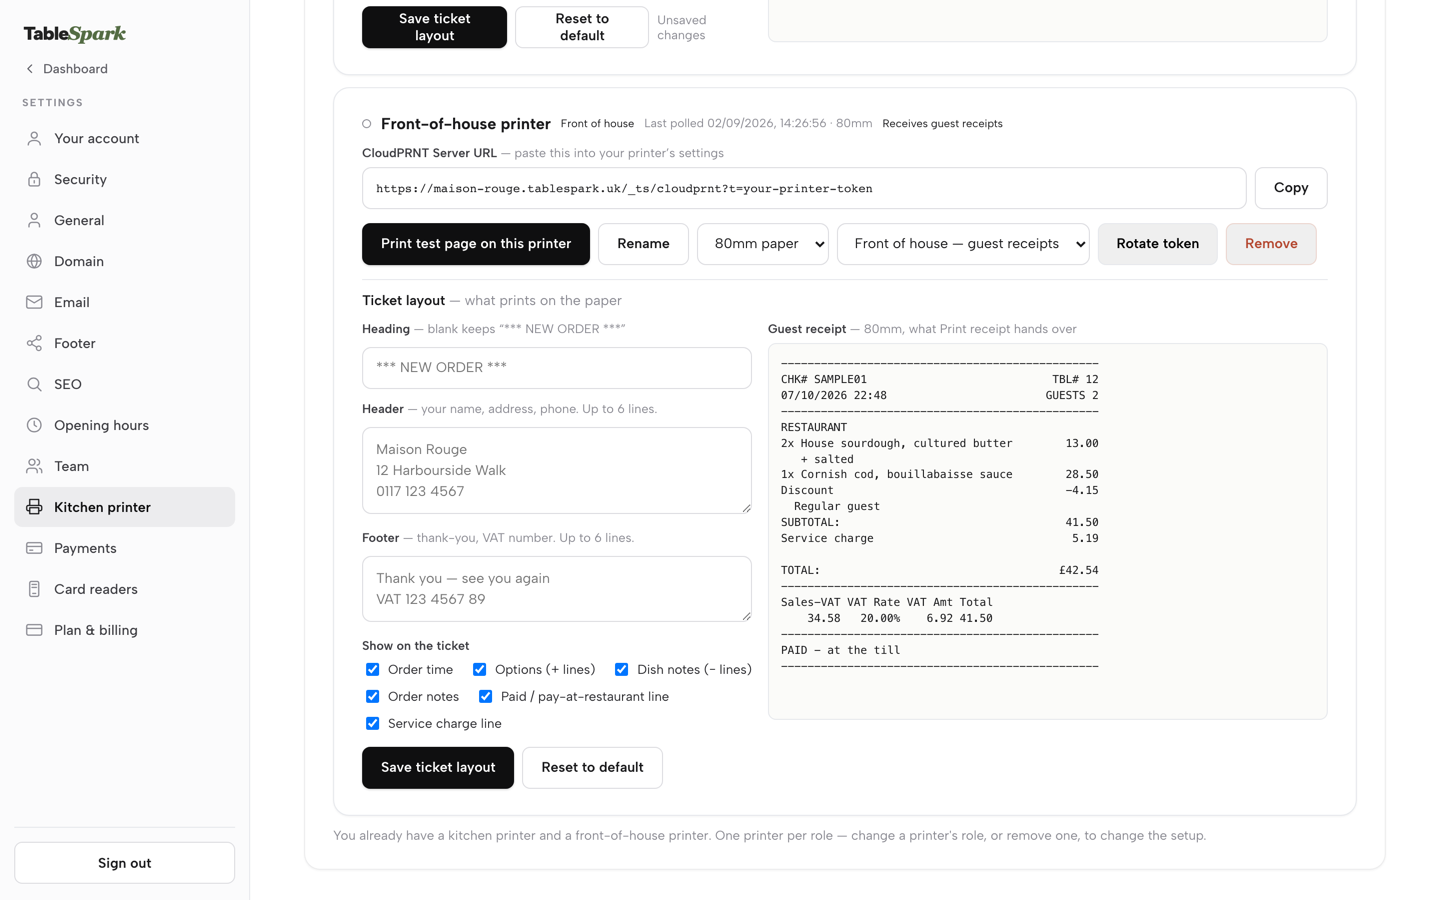Copy the CloudPRNT server URL

(1291, 188)
